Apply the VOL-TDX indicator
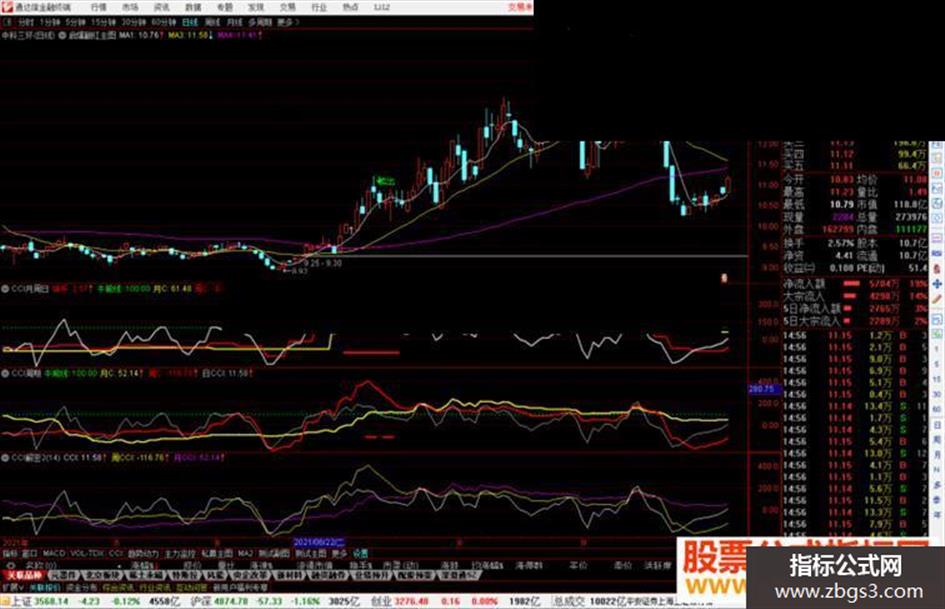The height and width of the screenshot is (609, 945). click(x=87, y=553)
